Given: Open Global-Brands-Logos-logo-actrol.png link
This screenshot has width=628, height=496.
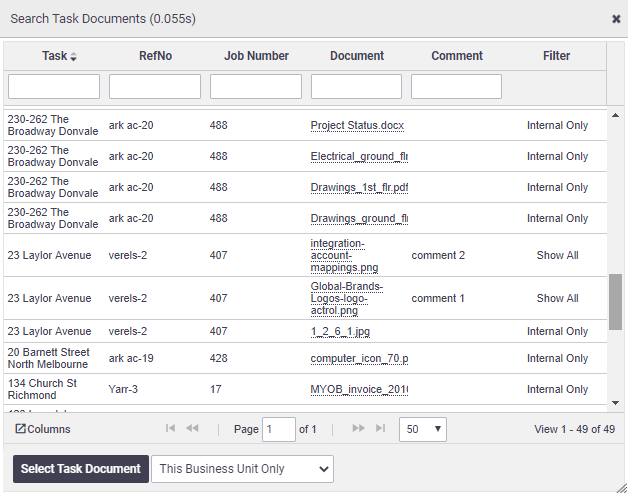Looking at the screenshot, I should pos(347,298).
